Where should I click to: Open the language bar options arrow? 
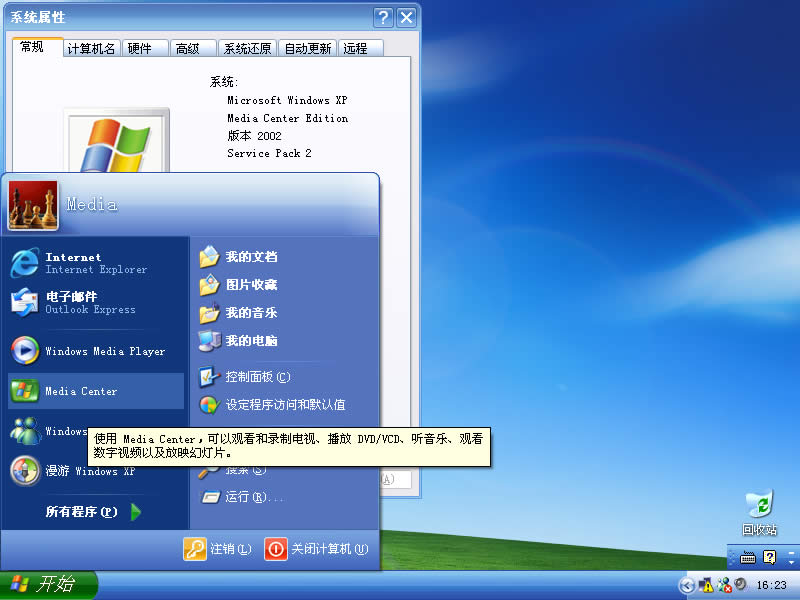pos(791,562)
